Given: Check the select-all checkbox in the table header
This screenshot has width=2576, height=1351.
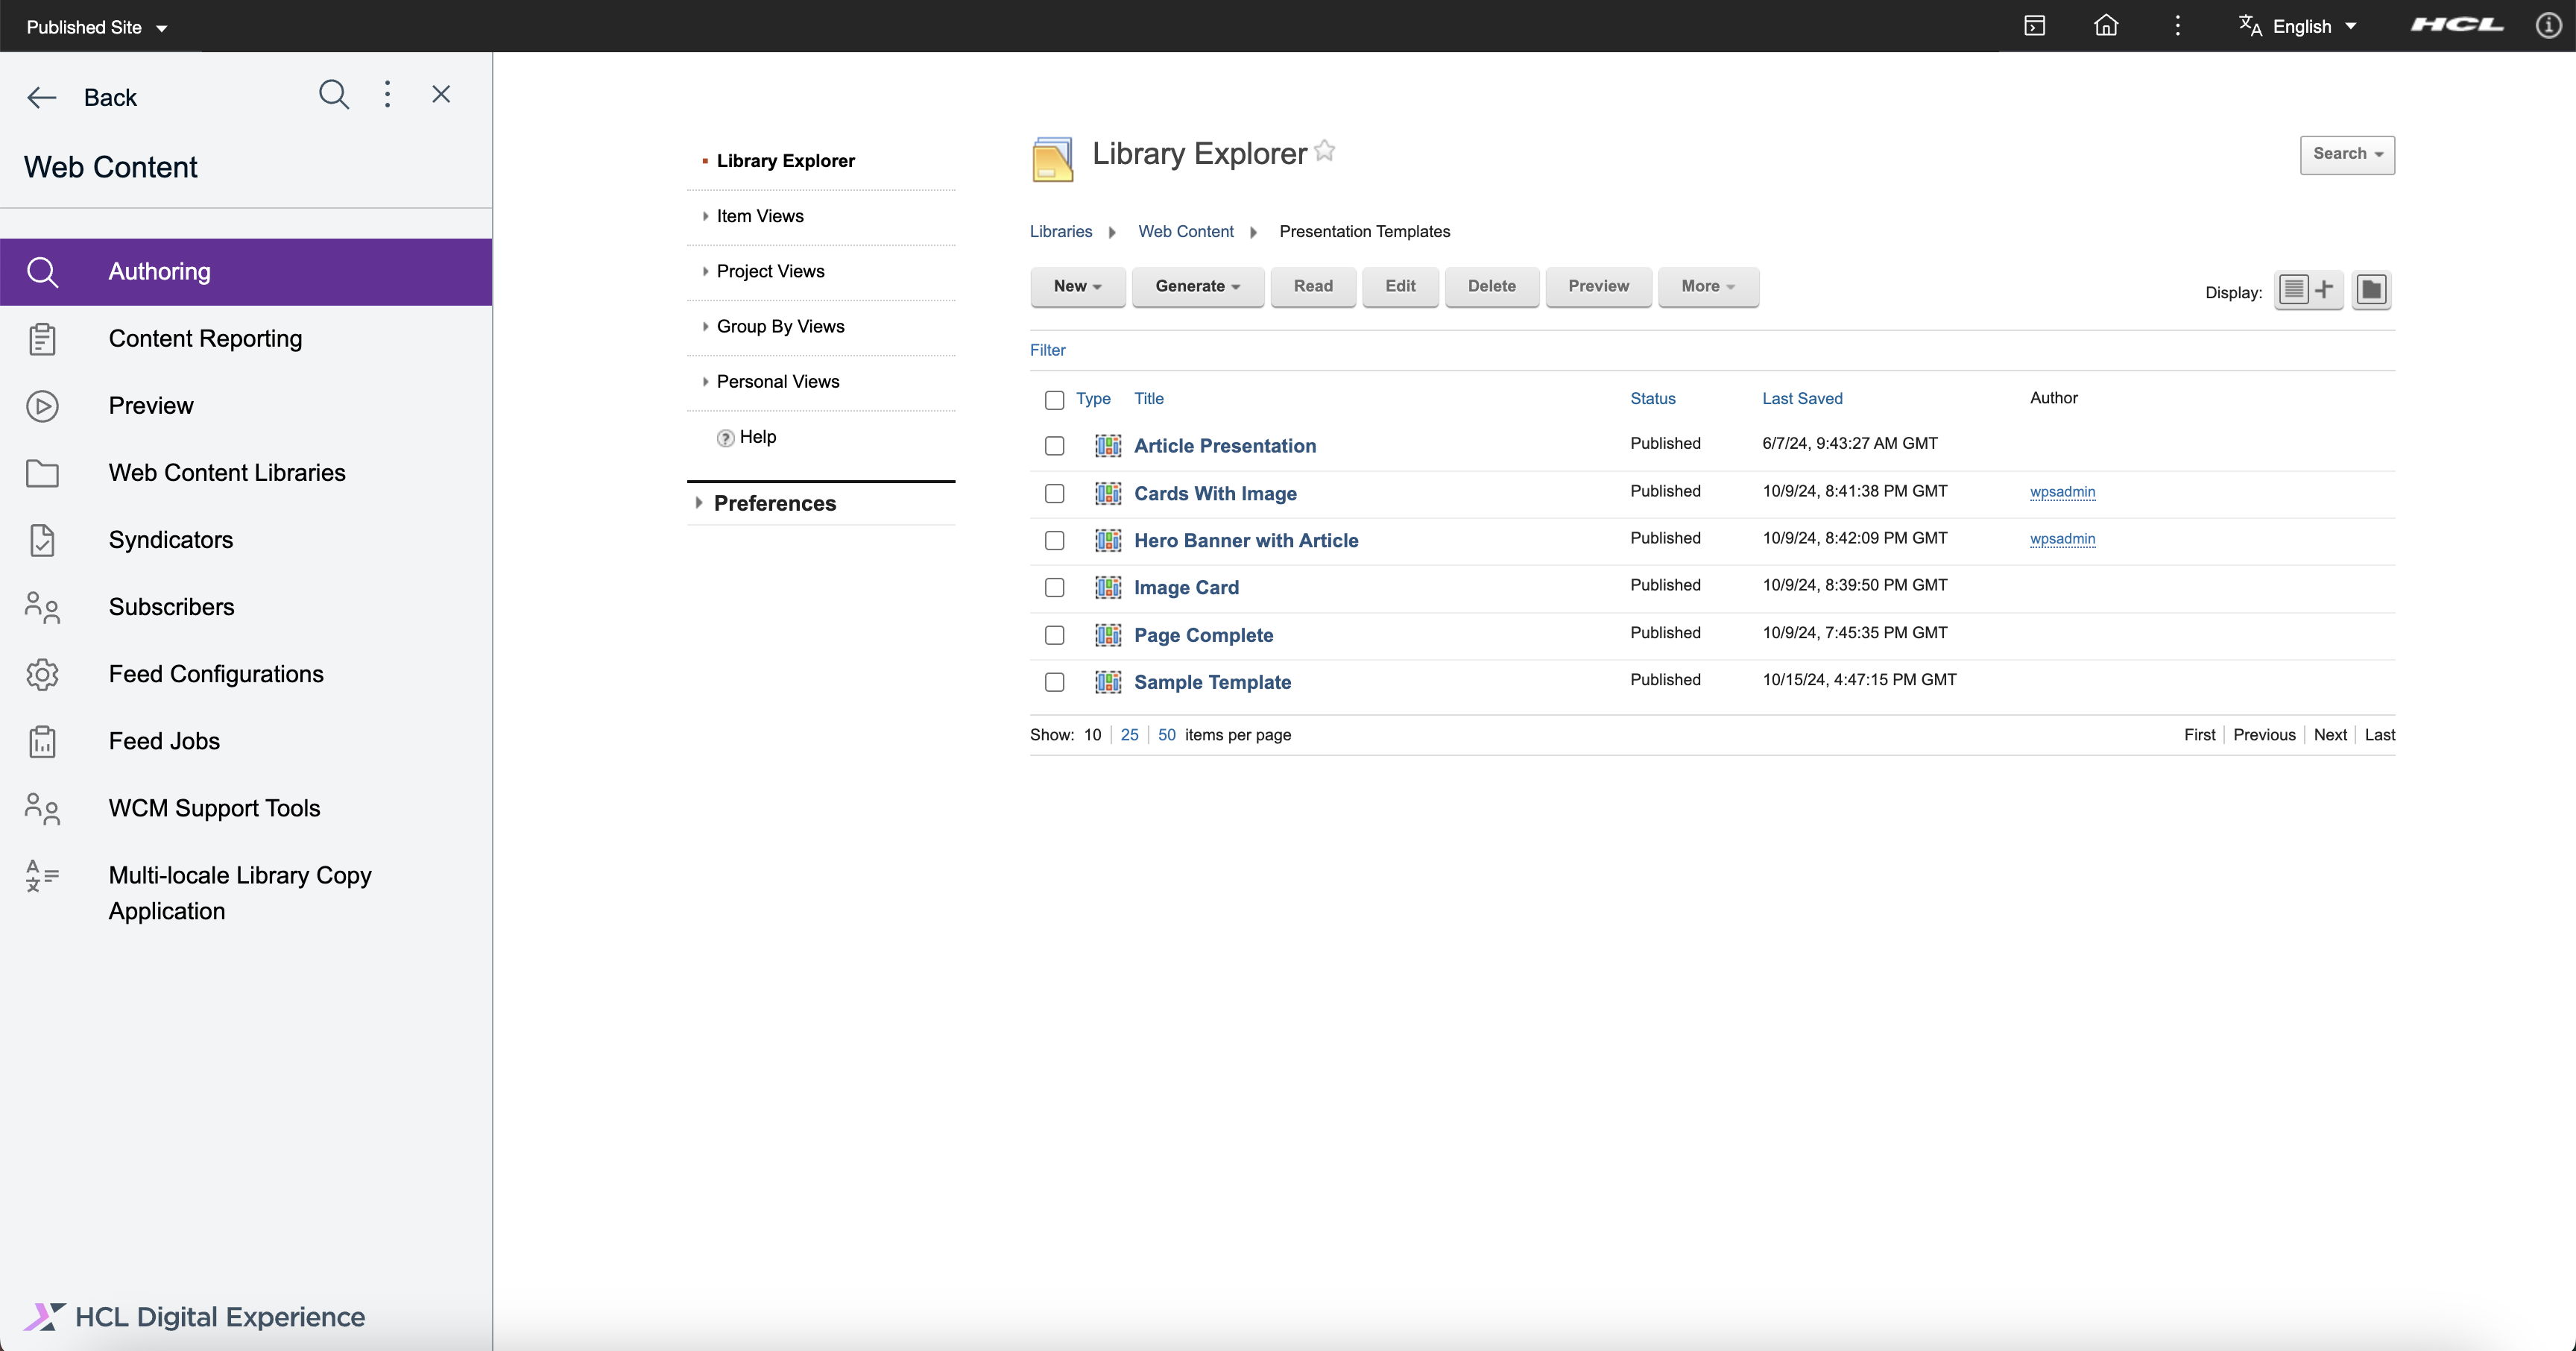Looking at the screenshot, I should point(1053,399).
